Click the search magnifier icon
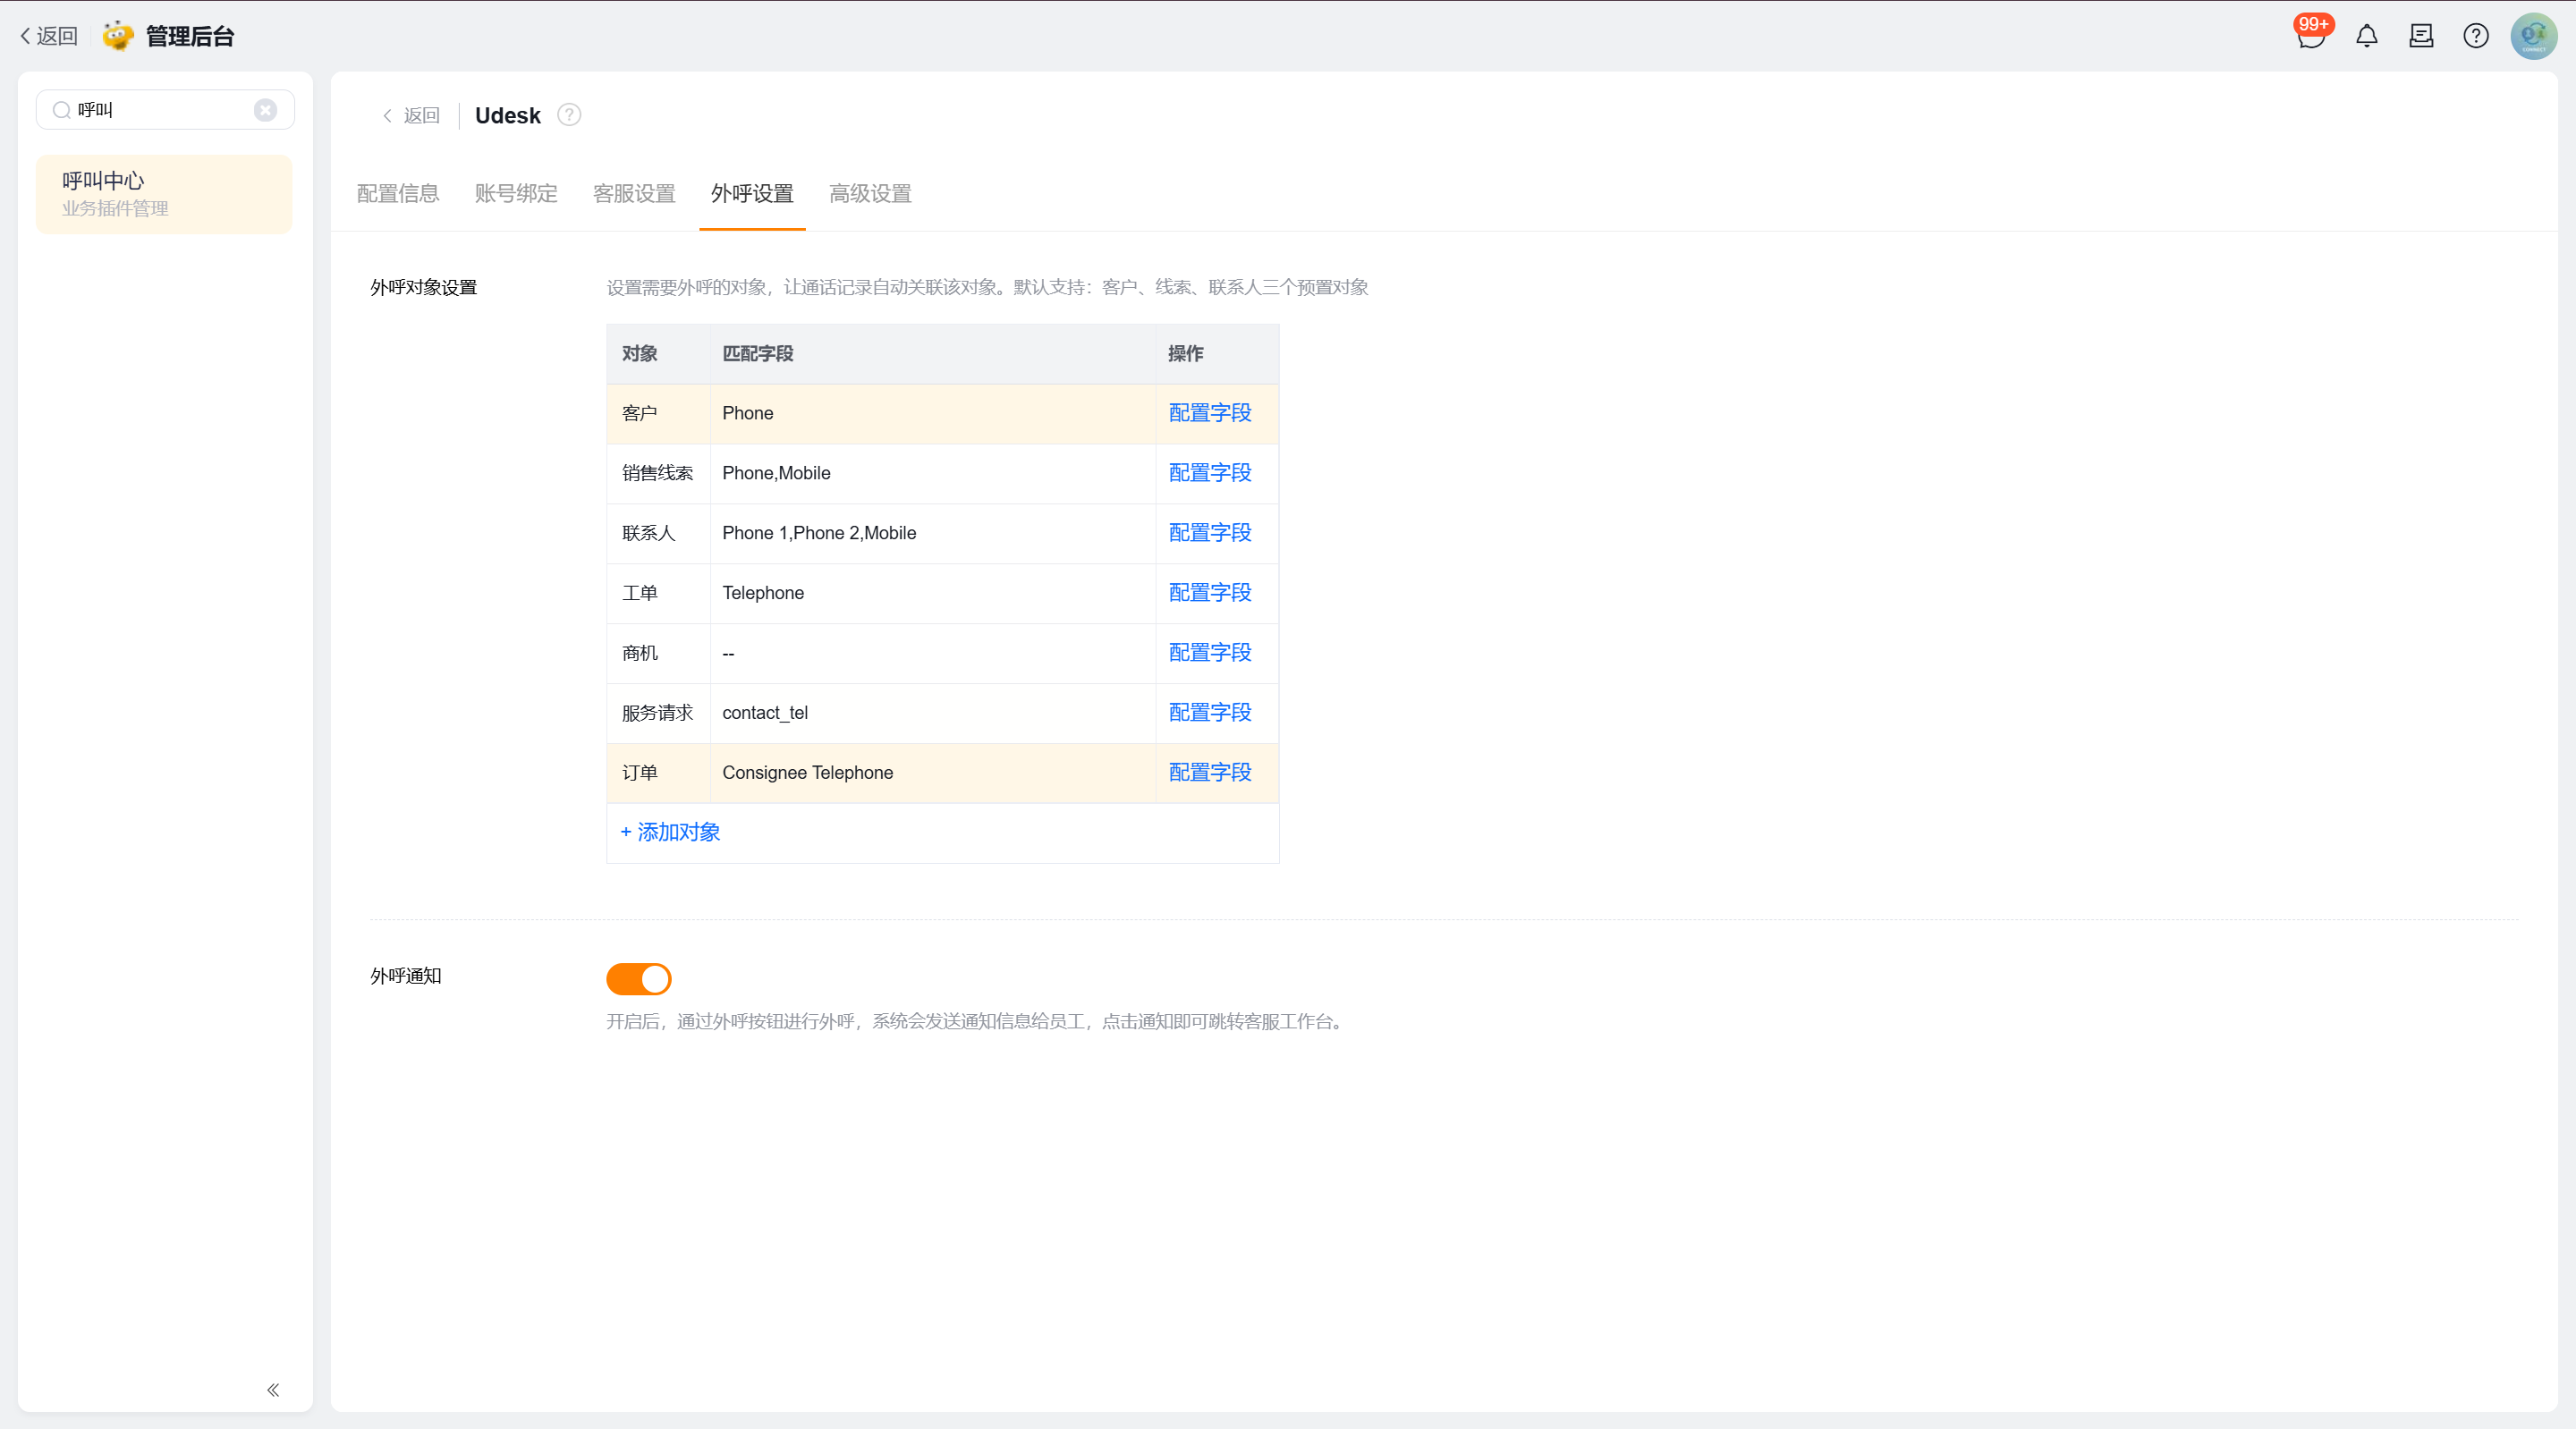Image resolution: width=2576 pixels, height=1429 pixels. click(x=61, y=110)
